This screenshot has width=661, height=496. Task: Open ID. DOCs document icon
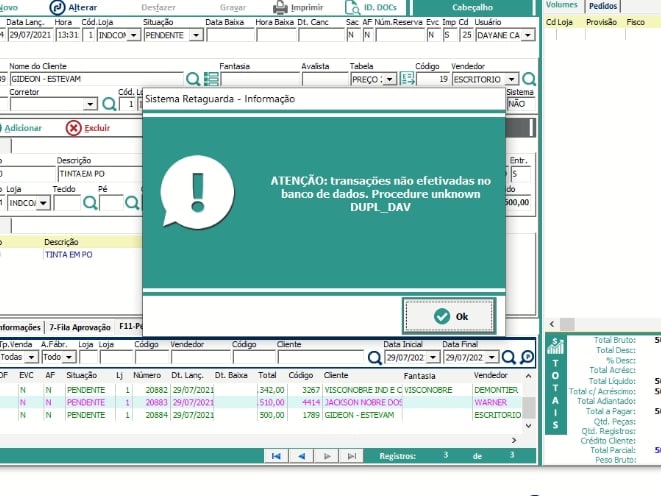coord(338,7)
